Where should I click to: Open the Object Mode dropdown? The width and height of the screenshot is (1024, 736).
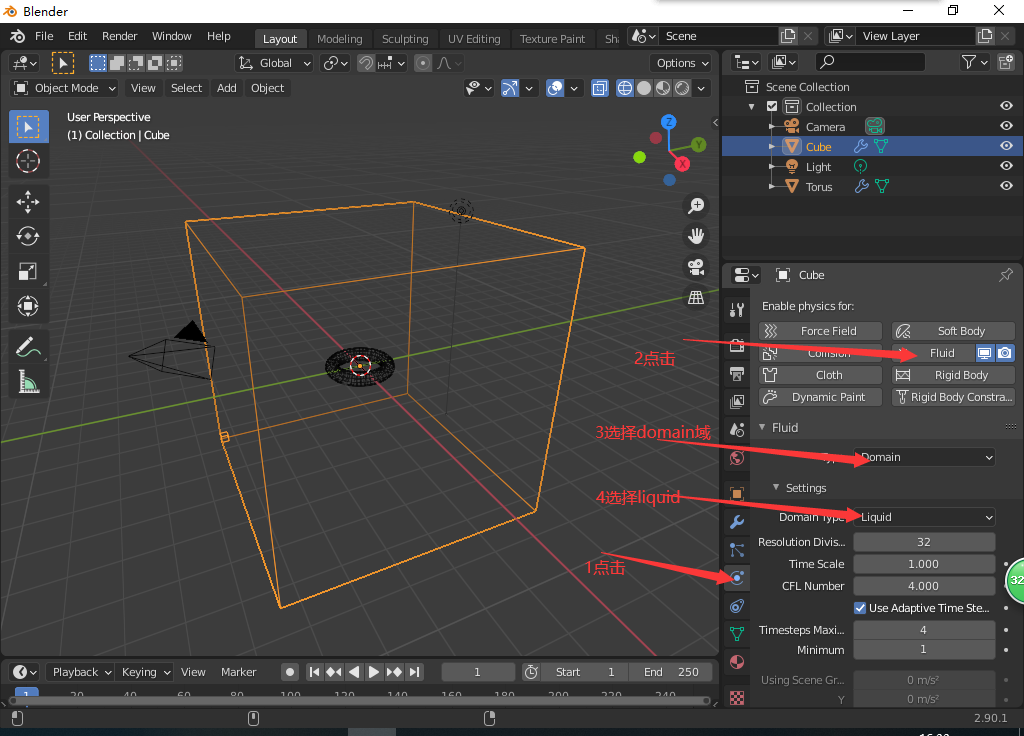63,88
